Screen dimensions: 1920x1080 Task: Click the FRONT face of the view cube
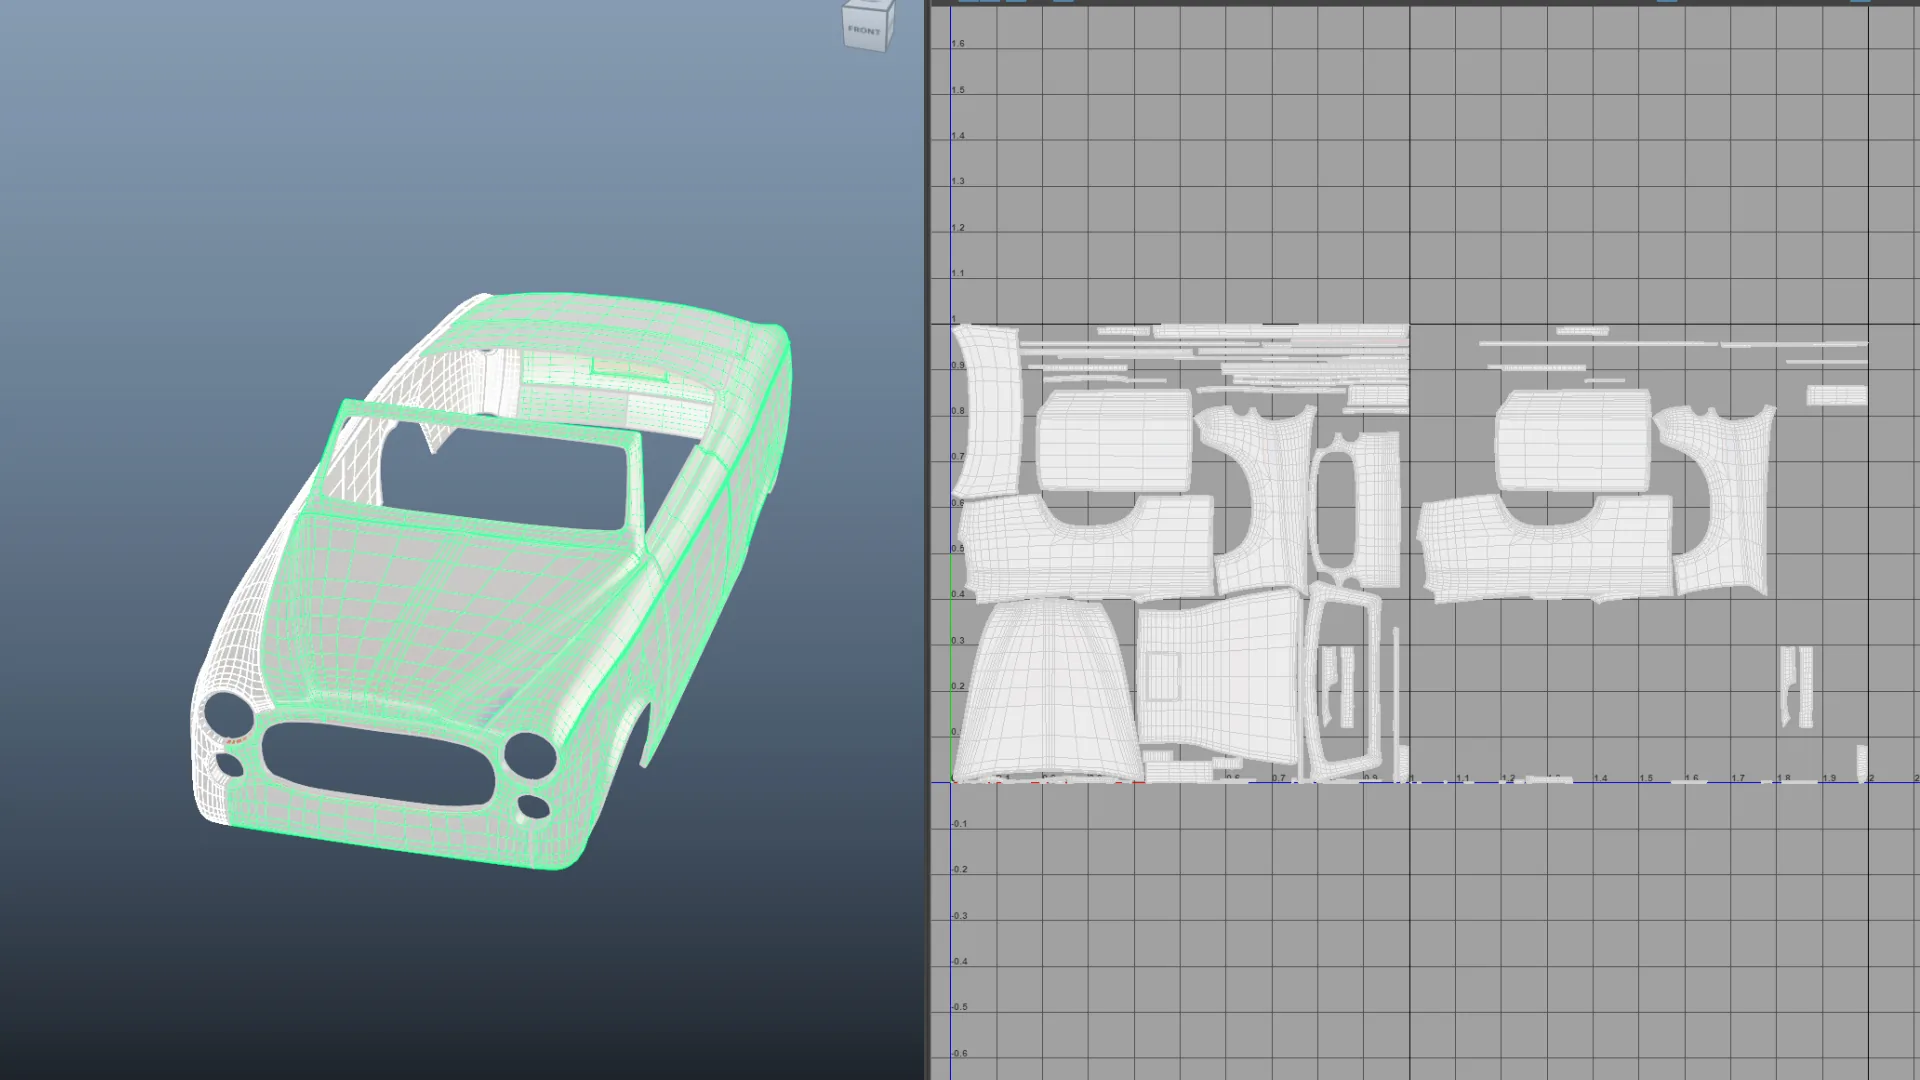pos(864,30)
